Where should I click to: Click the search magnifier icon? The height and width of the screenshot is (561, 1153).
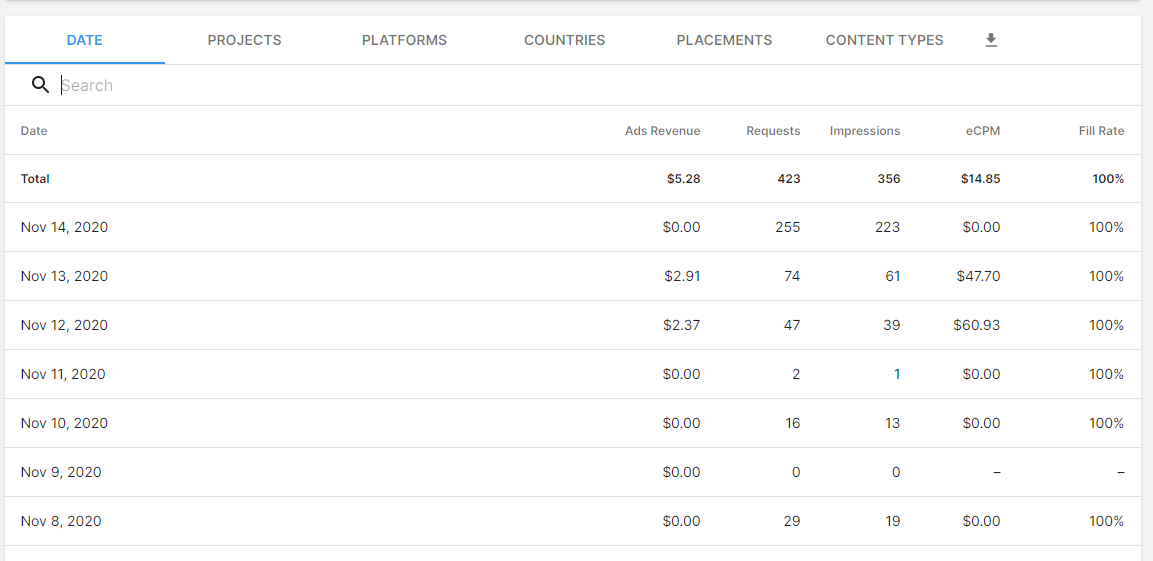tap(40, 85)
